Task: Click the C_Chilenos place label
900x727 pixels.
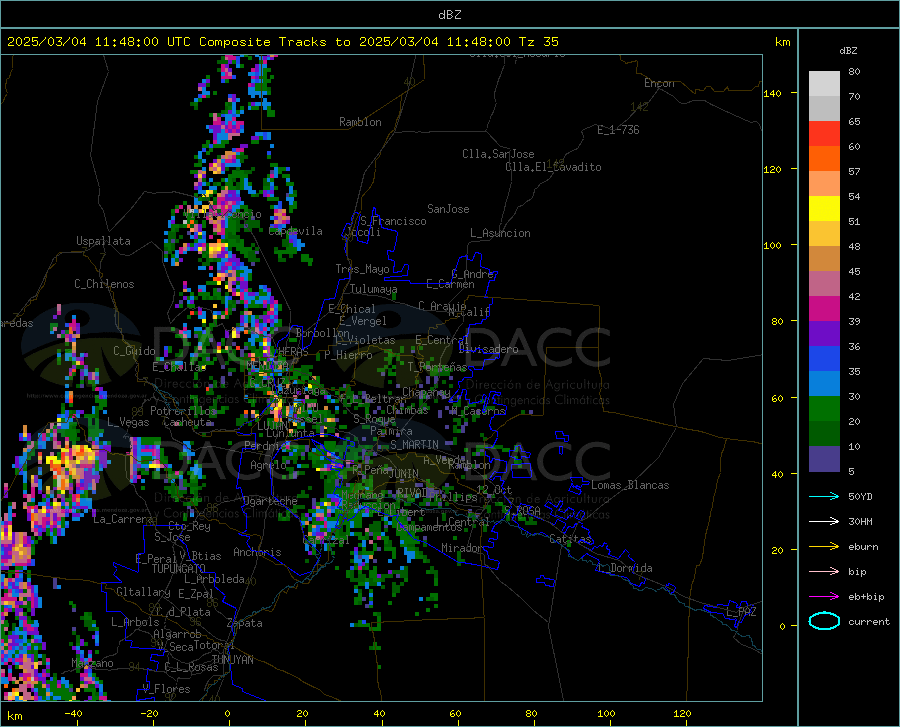Action: coord(104,284)
